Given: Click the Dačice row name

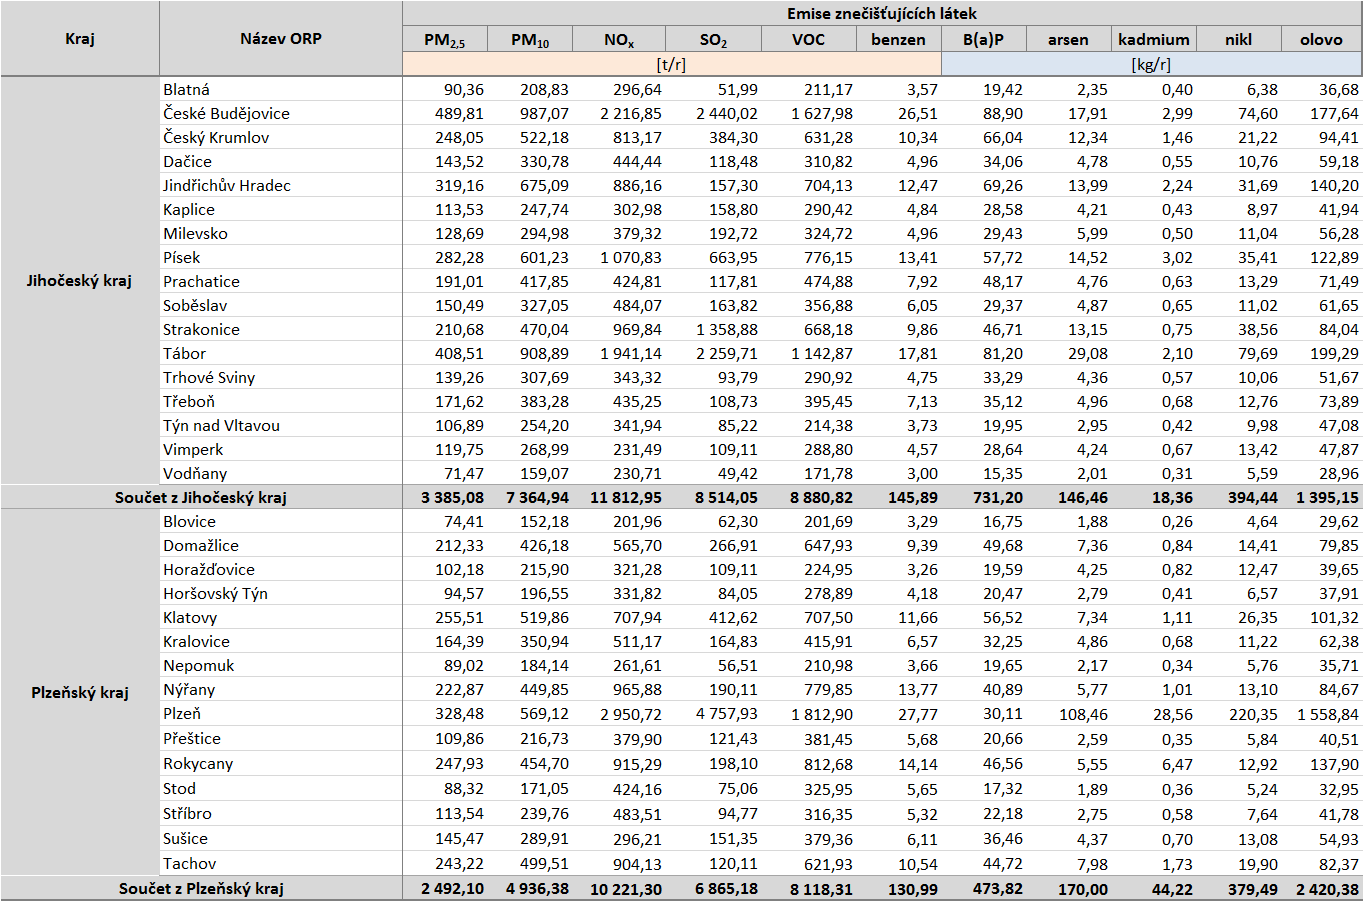Looking at the screenshot, I should point(188,162).
